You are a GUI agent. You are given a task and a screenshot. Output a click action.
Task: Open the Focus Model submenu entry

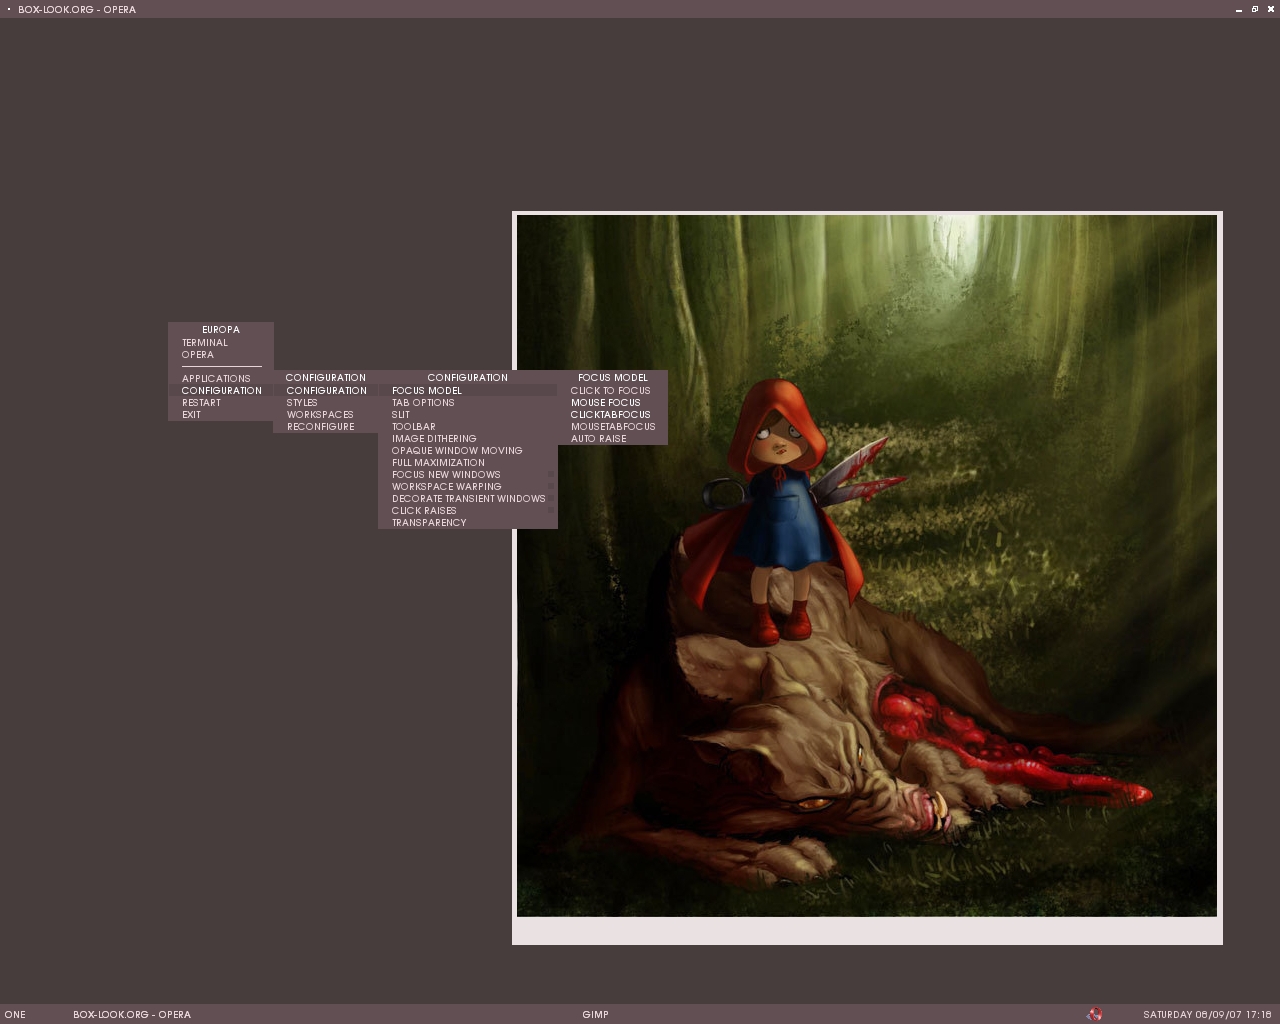468,390
